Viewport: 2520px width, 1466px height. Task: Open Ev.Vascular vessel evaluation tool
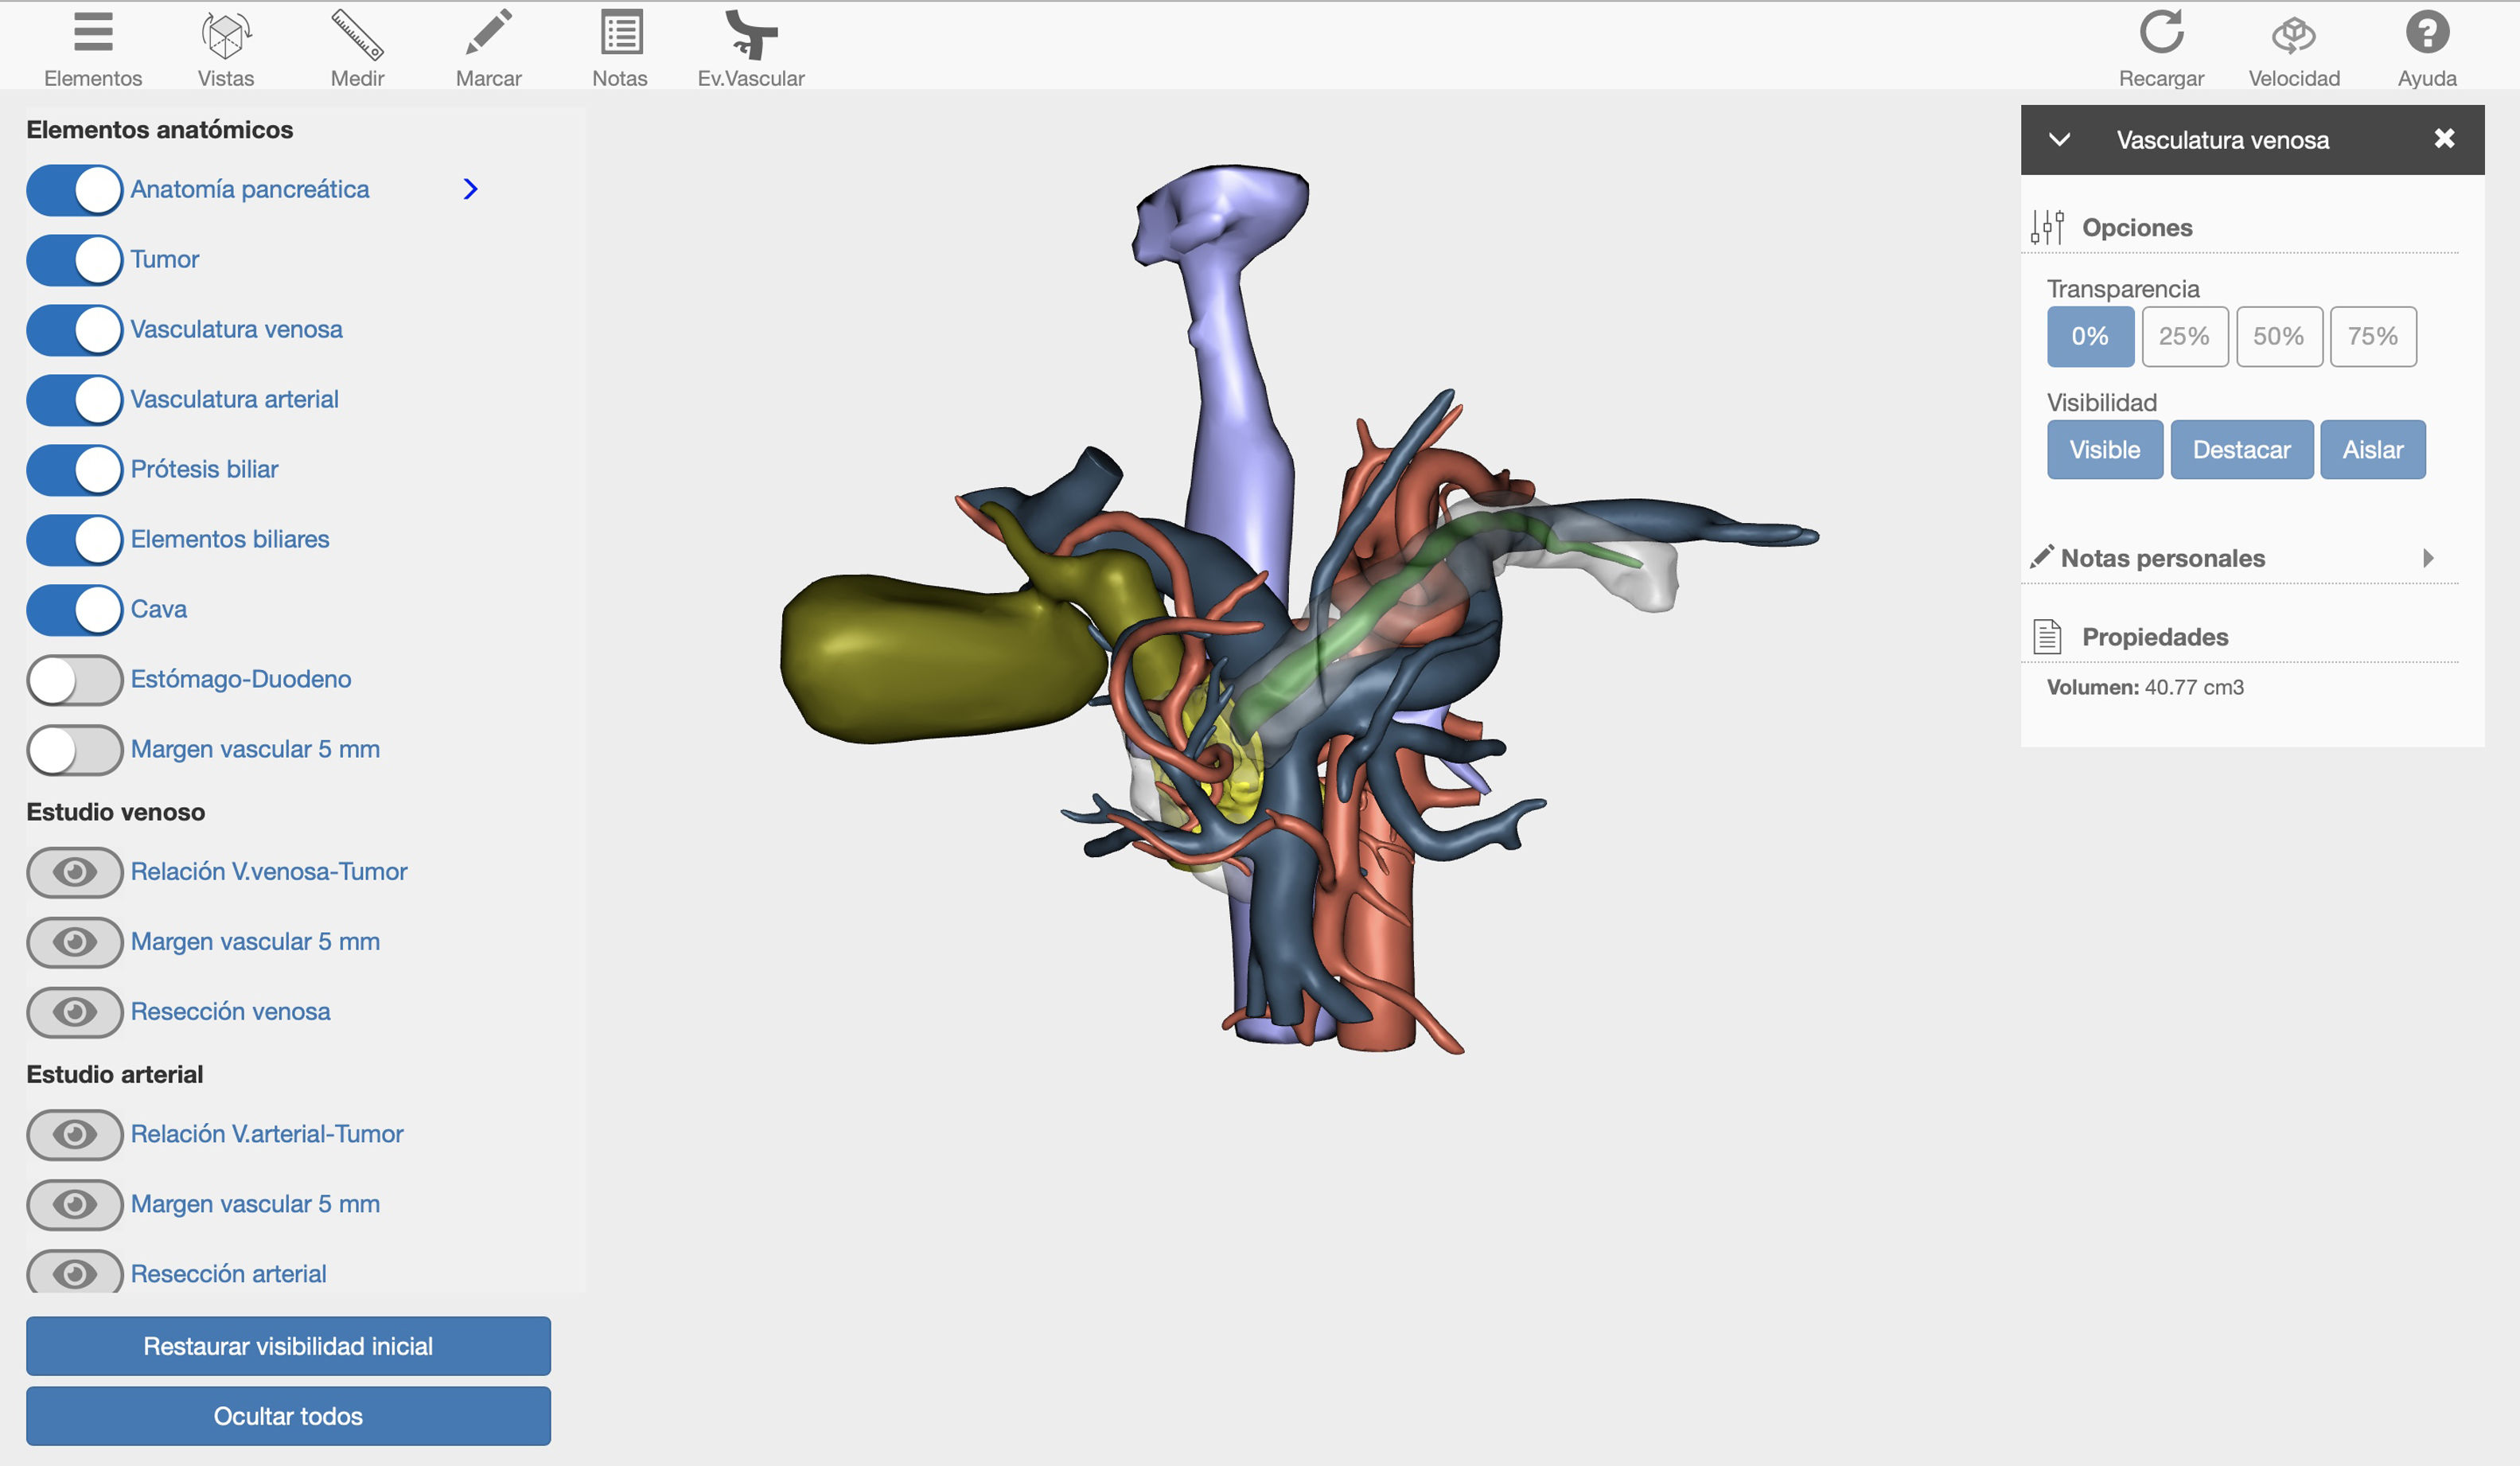click(x=750, y=35)
